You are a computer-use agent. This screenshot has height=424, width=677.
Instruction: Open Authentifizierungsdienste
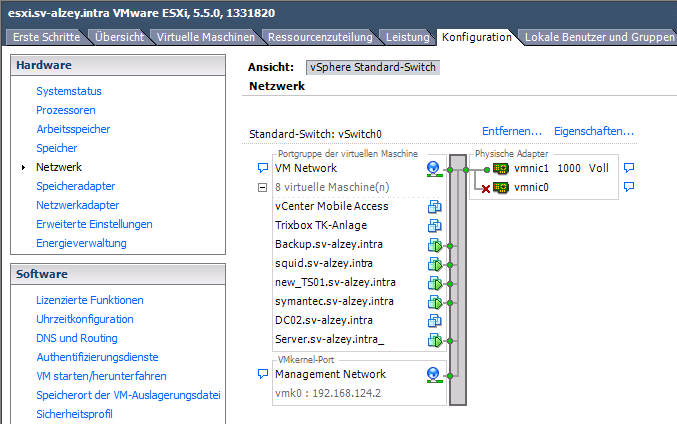[97, 357]
